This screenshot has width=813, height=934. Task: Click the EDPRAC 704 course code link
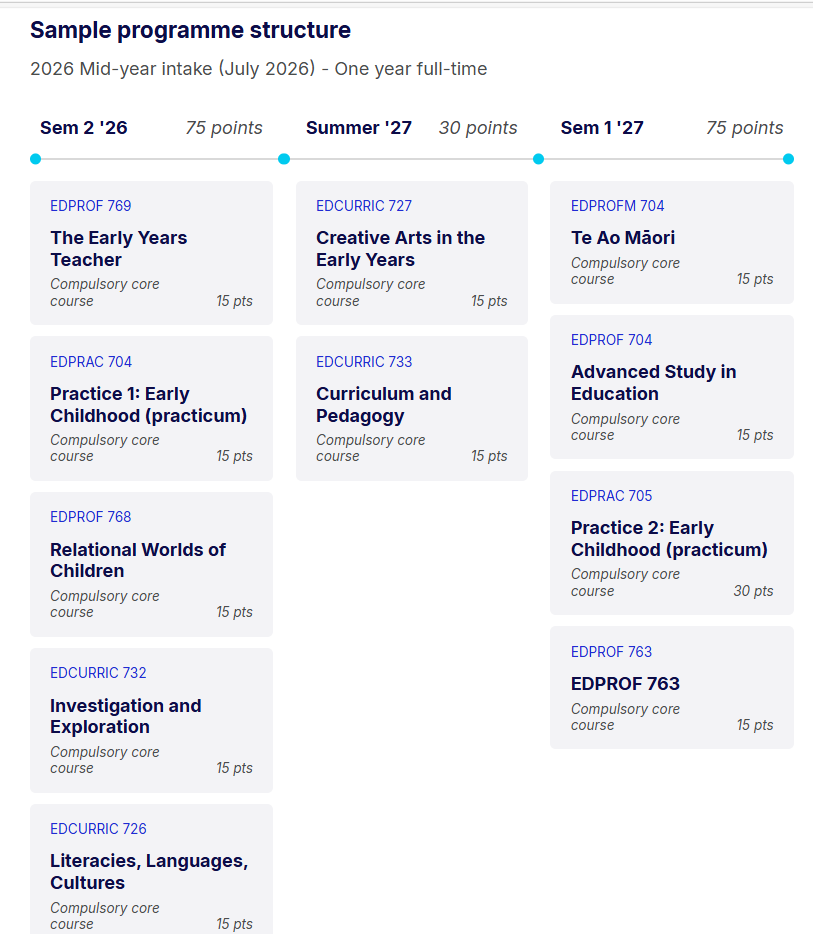[x=90, y=362]
